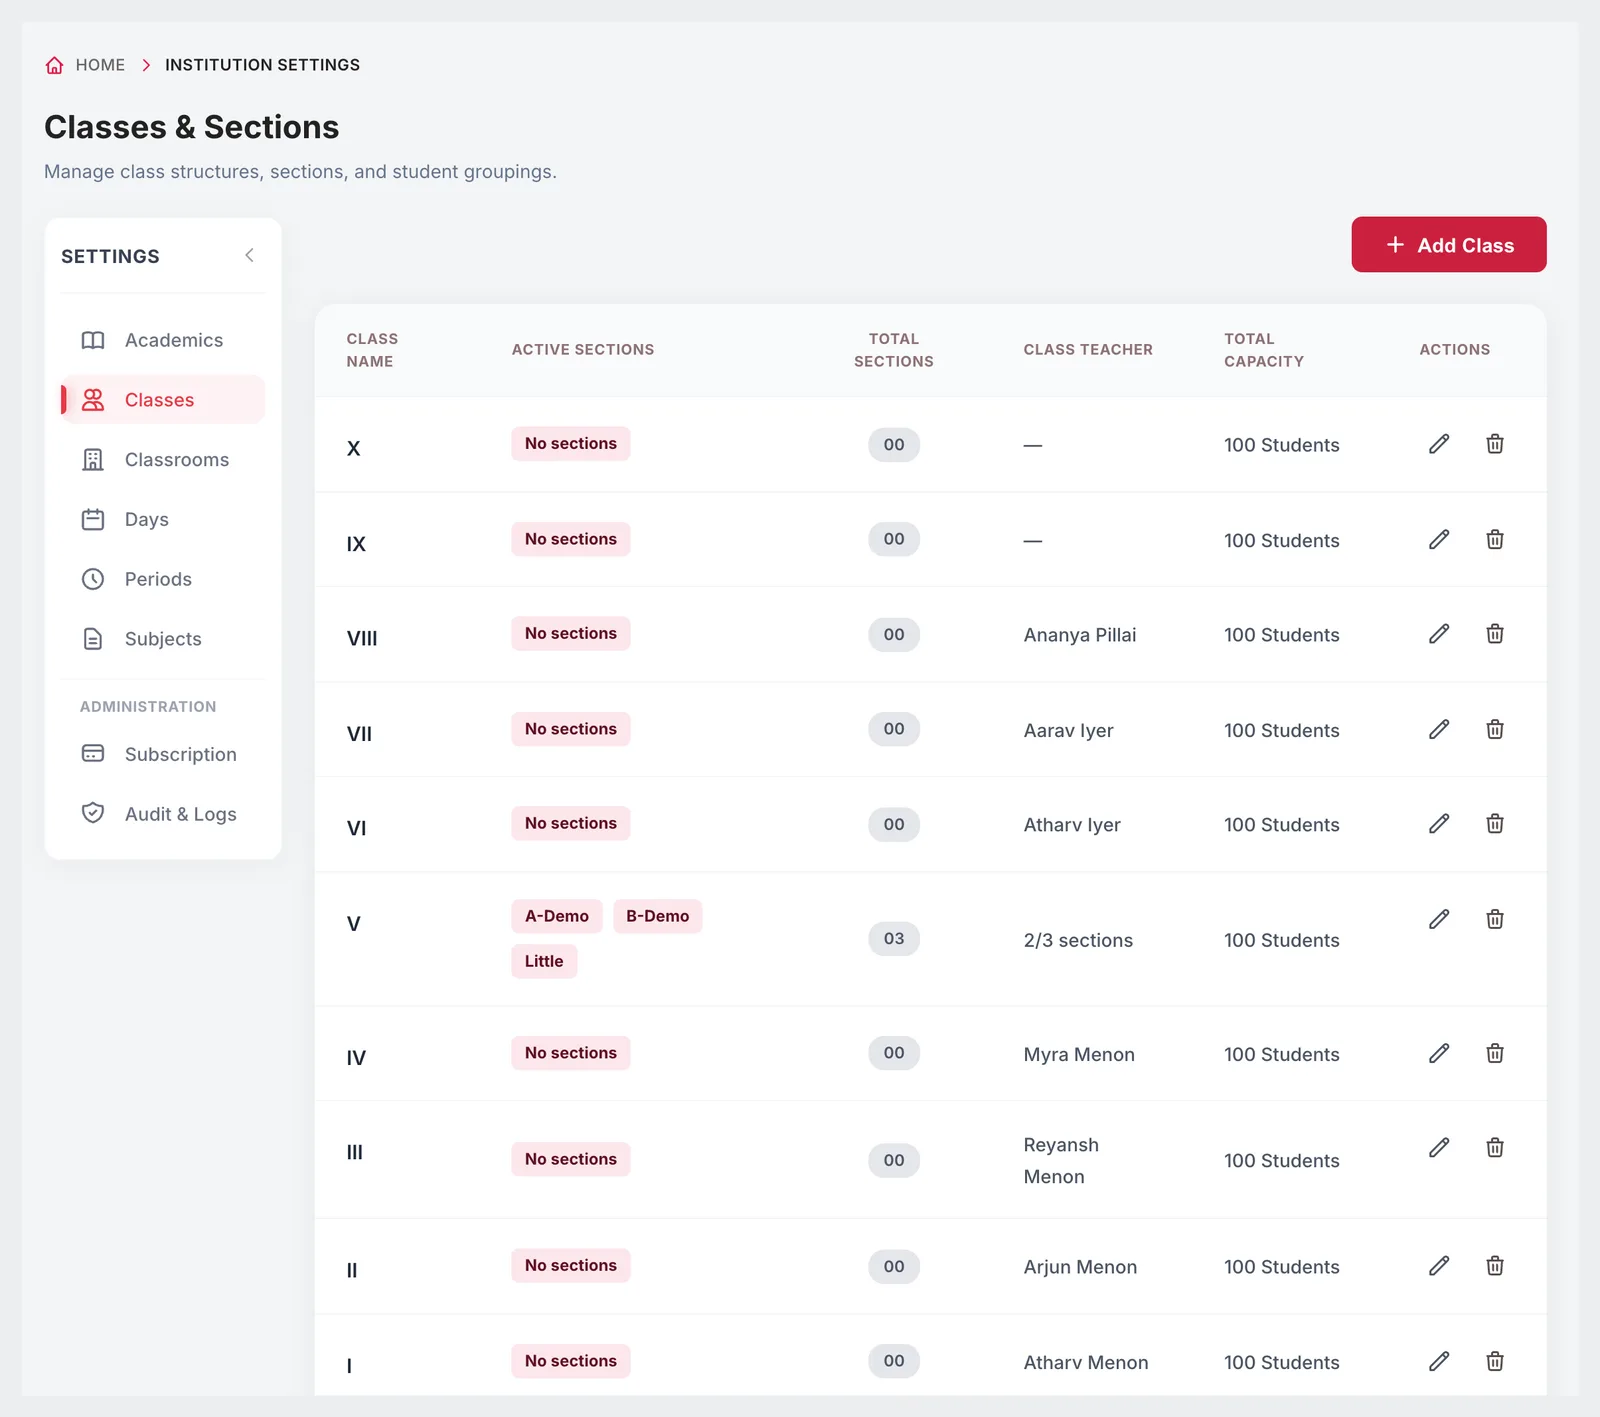Screen dimensions: 1600x1417
Task: Open Subjects in the sidebar
Action: [x=163, y=639]
